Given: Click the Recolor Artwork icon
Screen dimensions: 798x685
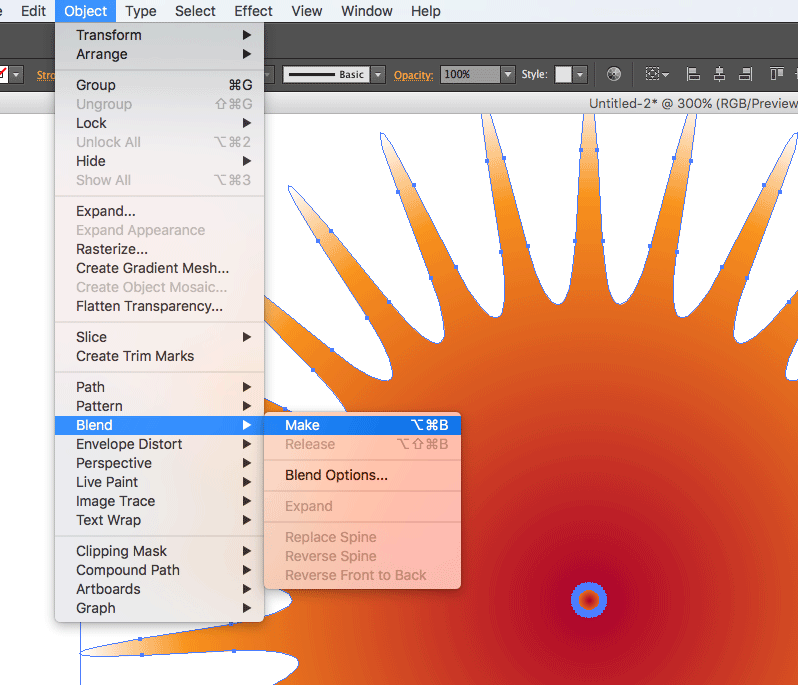Looking at the screenshot, I should tap(614, 75).
